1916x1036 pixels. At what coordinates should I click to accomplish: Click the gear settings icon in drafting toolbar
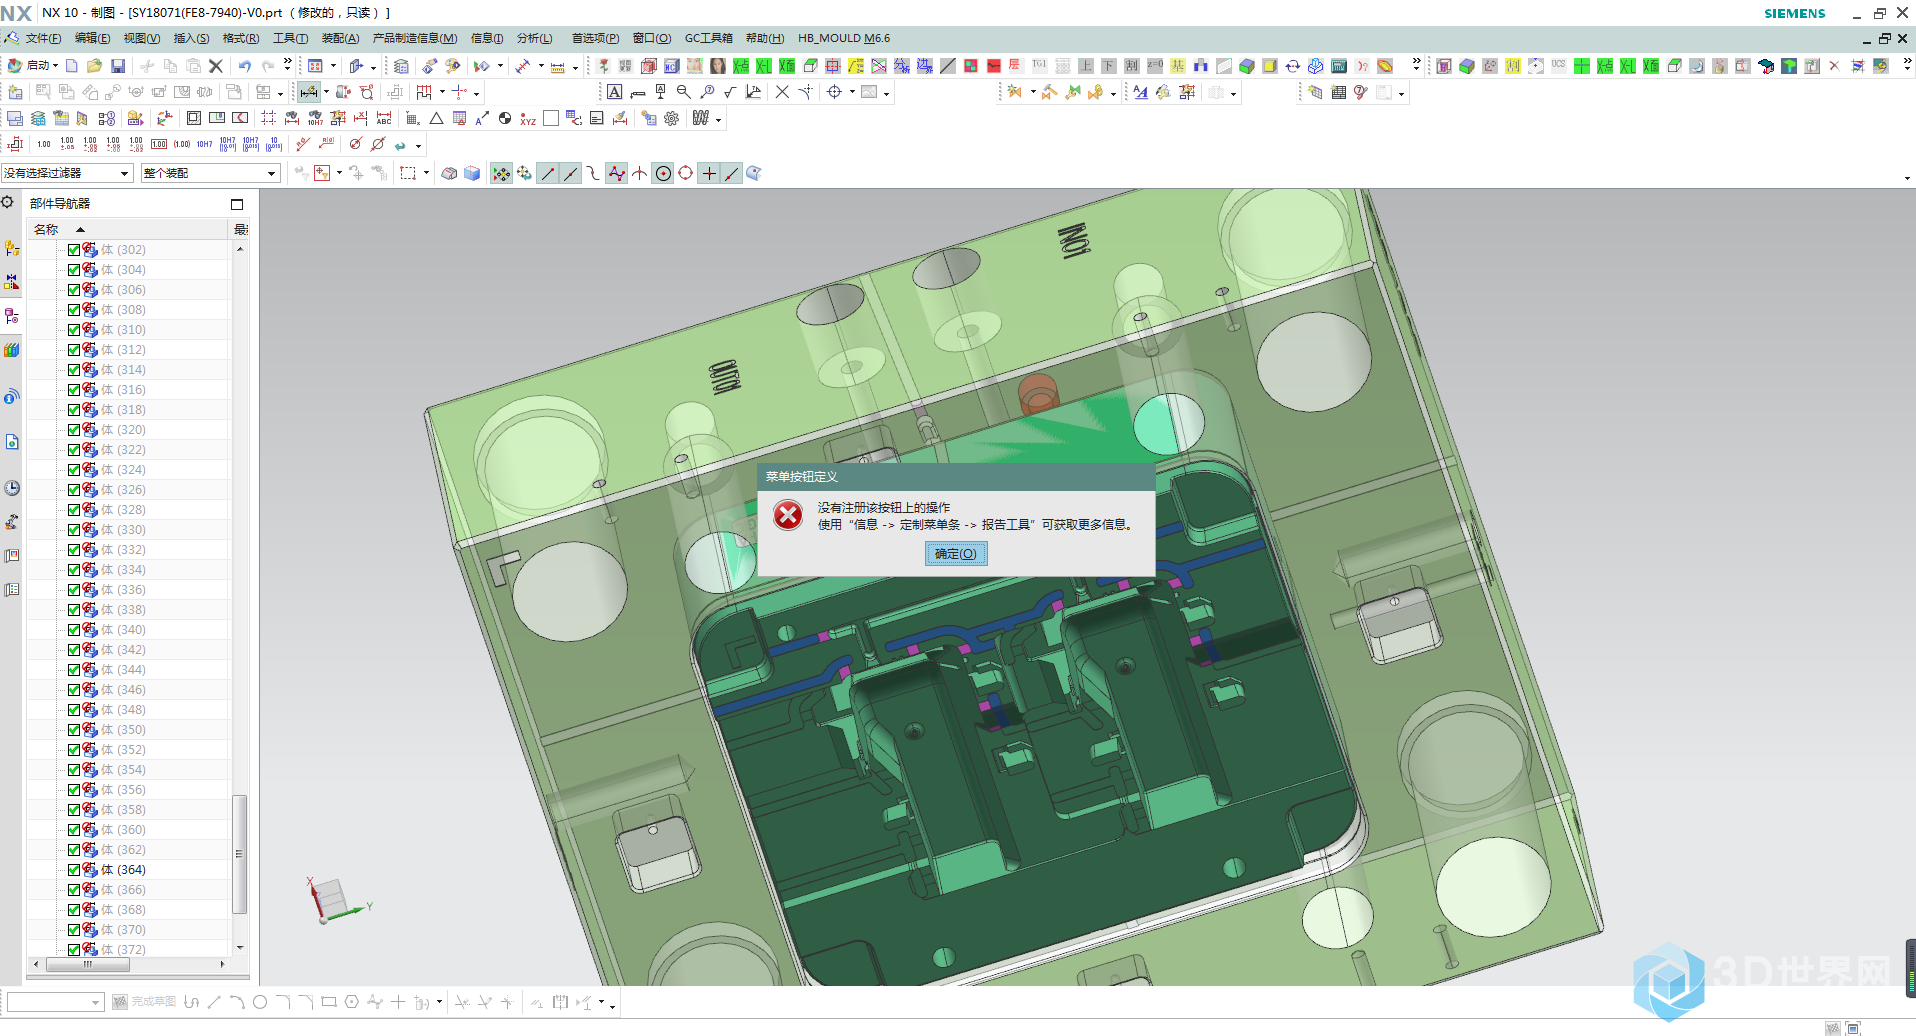(x=671, y=119)
